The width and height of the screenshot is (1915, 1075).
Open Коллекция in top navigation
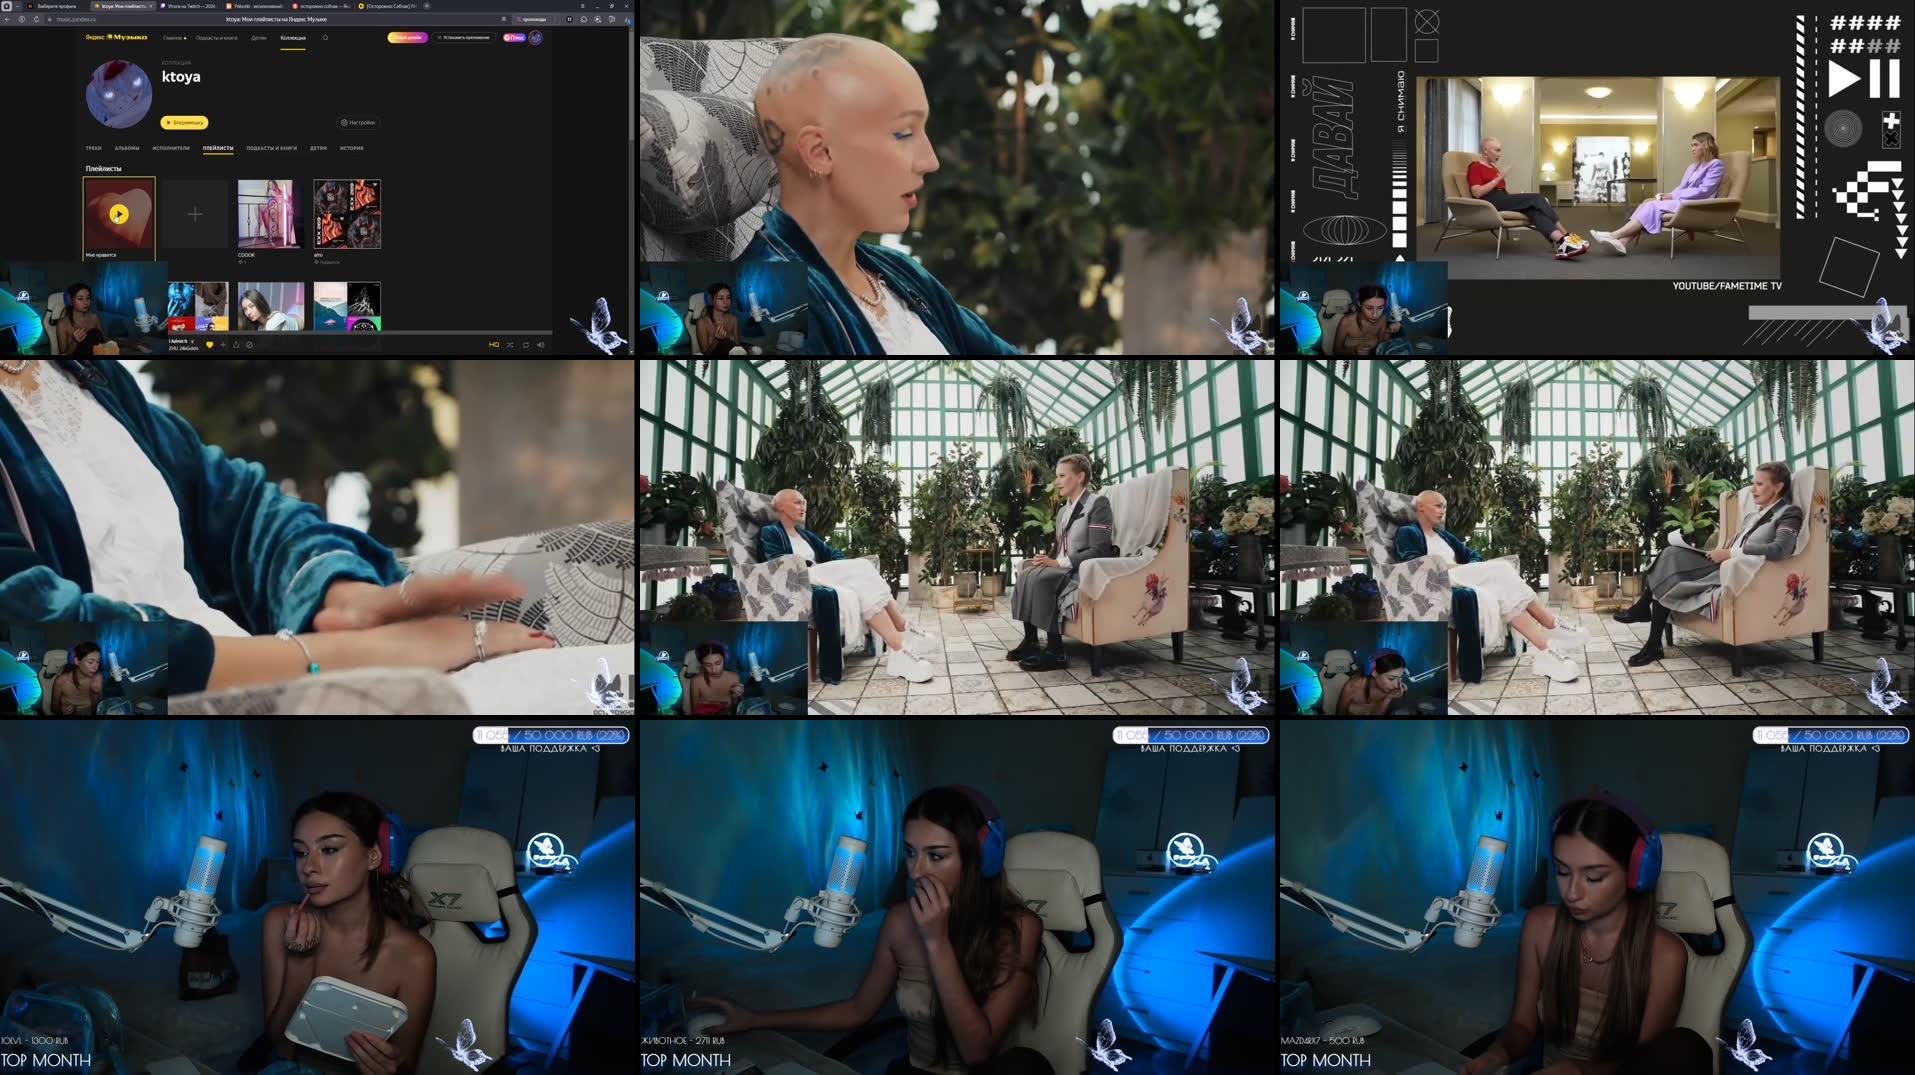(x=293, y=38)
